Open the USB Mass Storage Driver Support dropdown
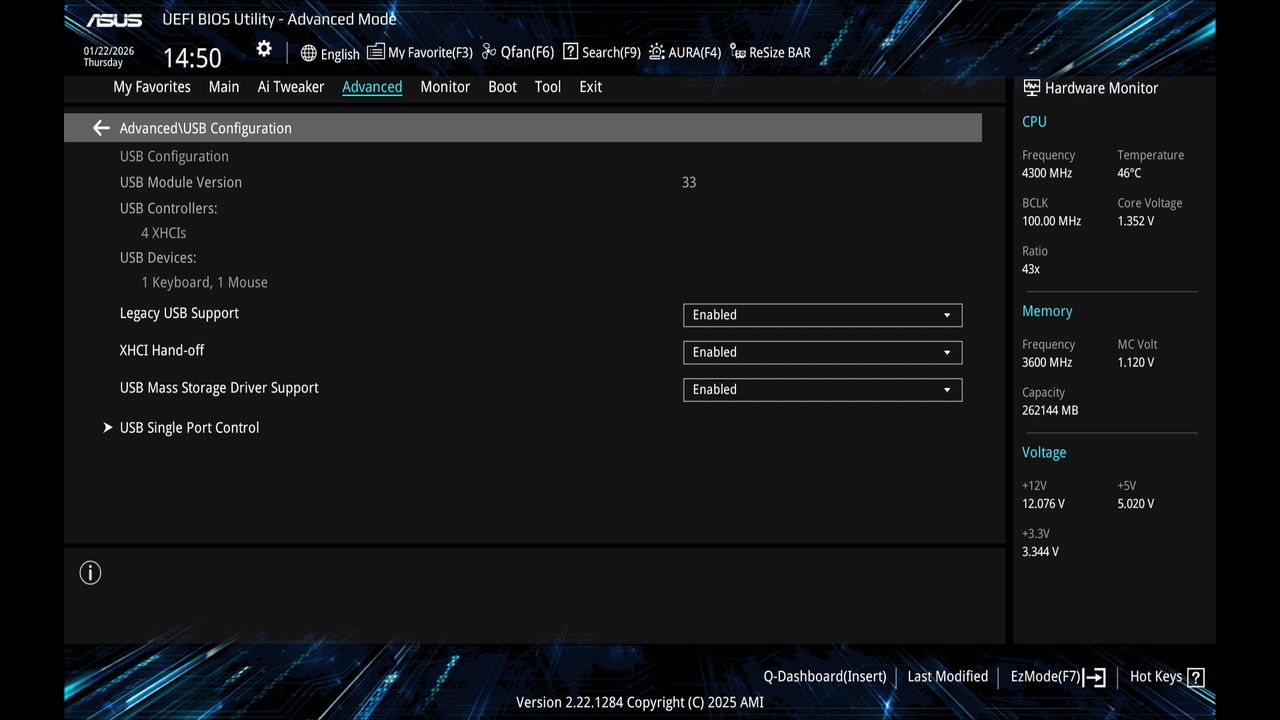 point(821,389)
